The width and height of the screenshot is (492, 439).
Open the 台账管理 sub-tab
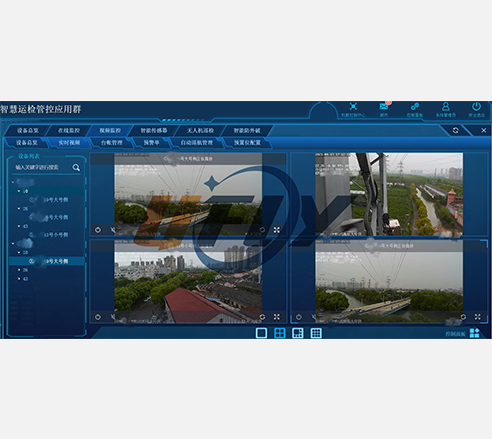(x=112, y=143)
